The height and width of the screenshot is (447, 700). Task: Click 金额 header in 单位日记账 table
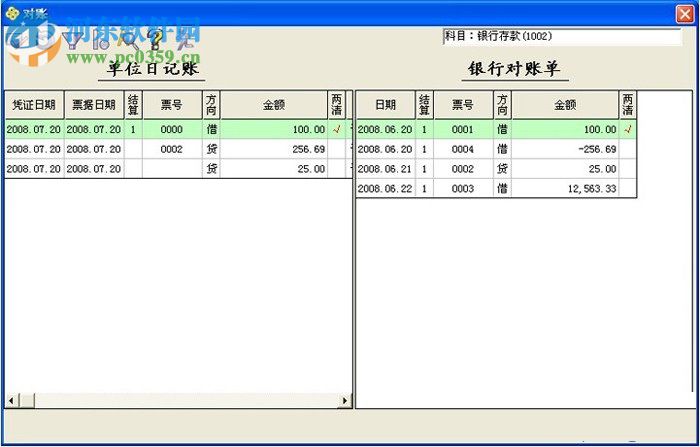[x=274, y=105]
